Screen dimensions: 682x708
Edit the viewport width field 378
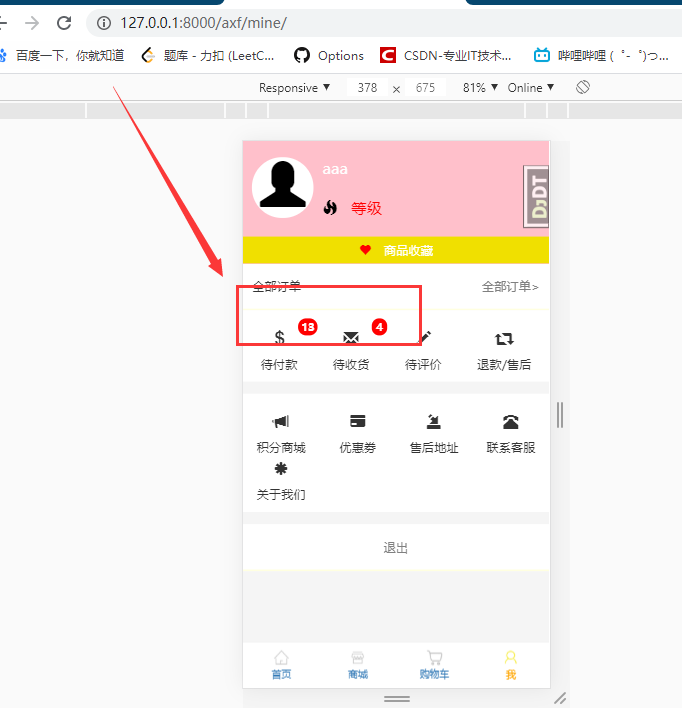tap(367, 88)
